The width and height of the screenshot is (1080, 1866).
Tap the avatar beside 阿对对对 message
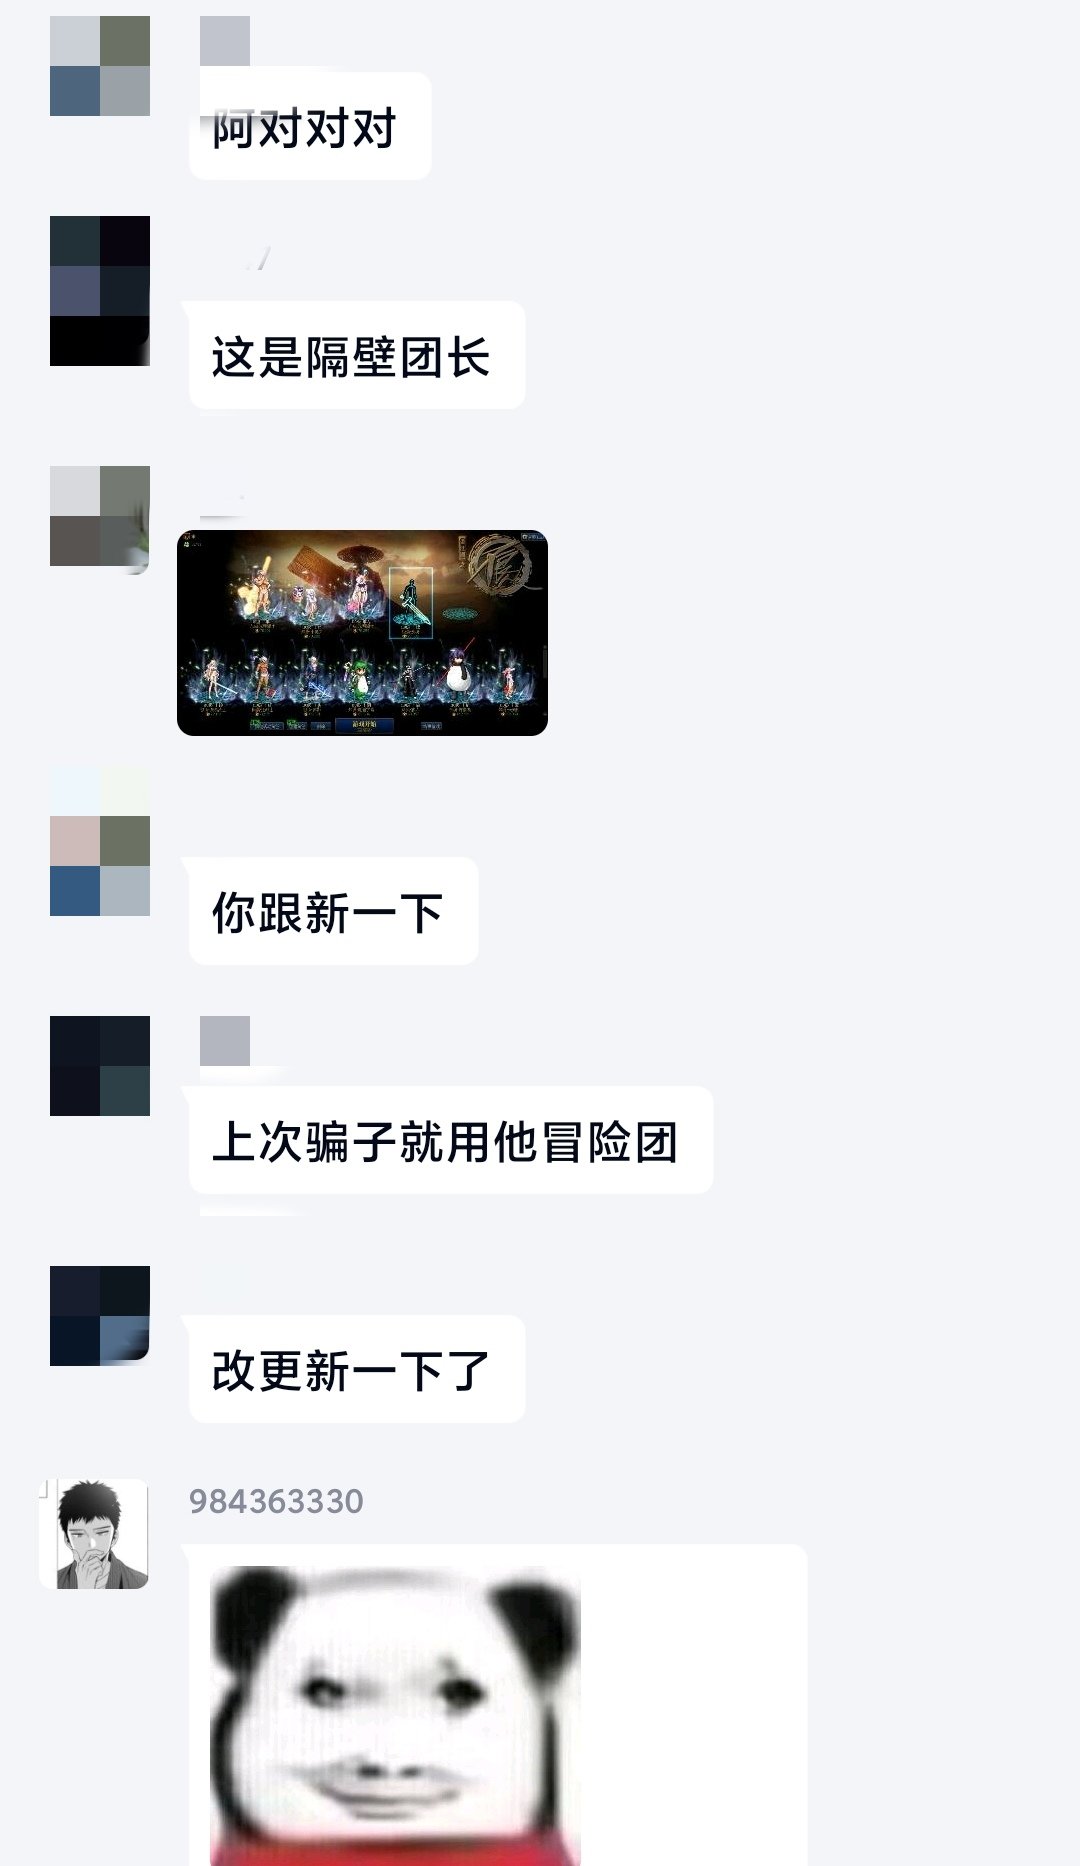click(x=100, y=66)
